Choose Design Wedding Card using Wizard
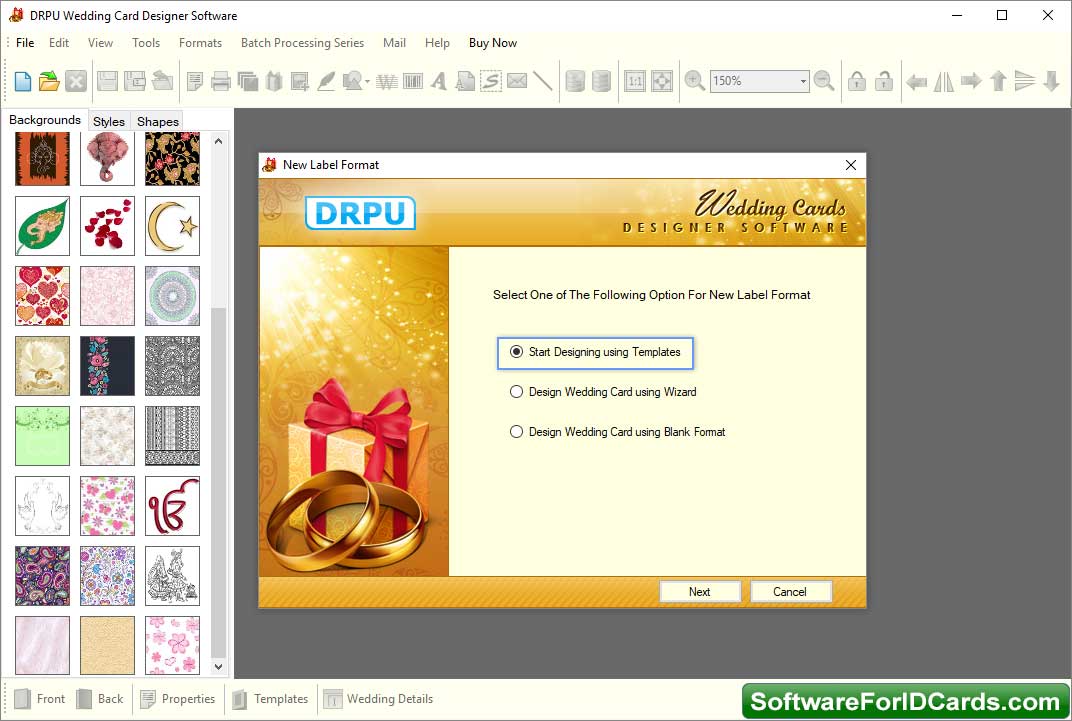This screenshot has height=721, width=1072. (516, 392)
